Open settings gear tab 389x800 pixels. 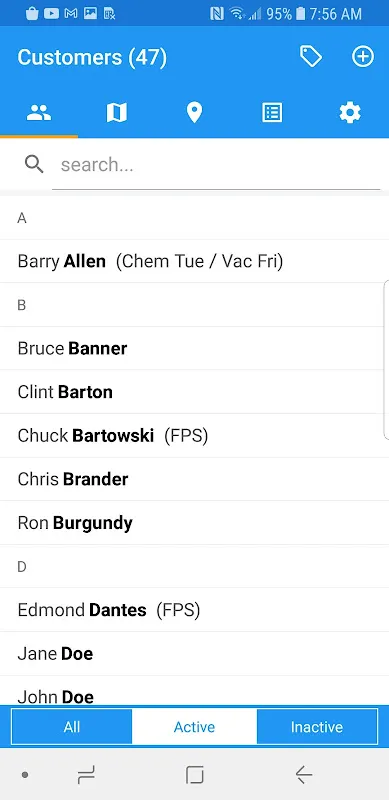click(350, 112)
